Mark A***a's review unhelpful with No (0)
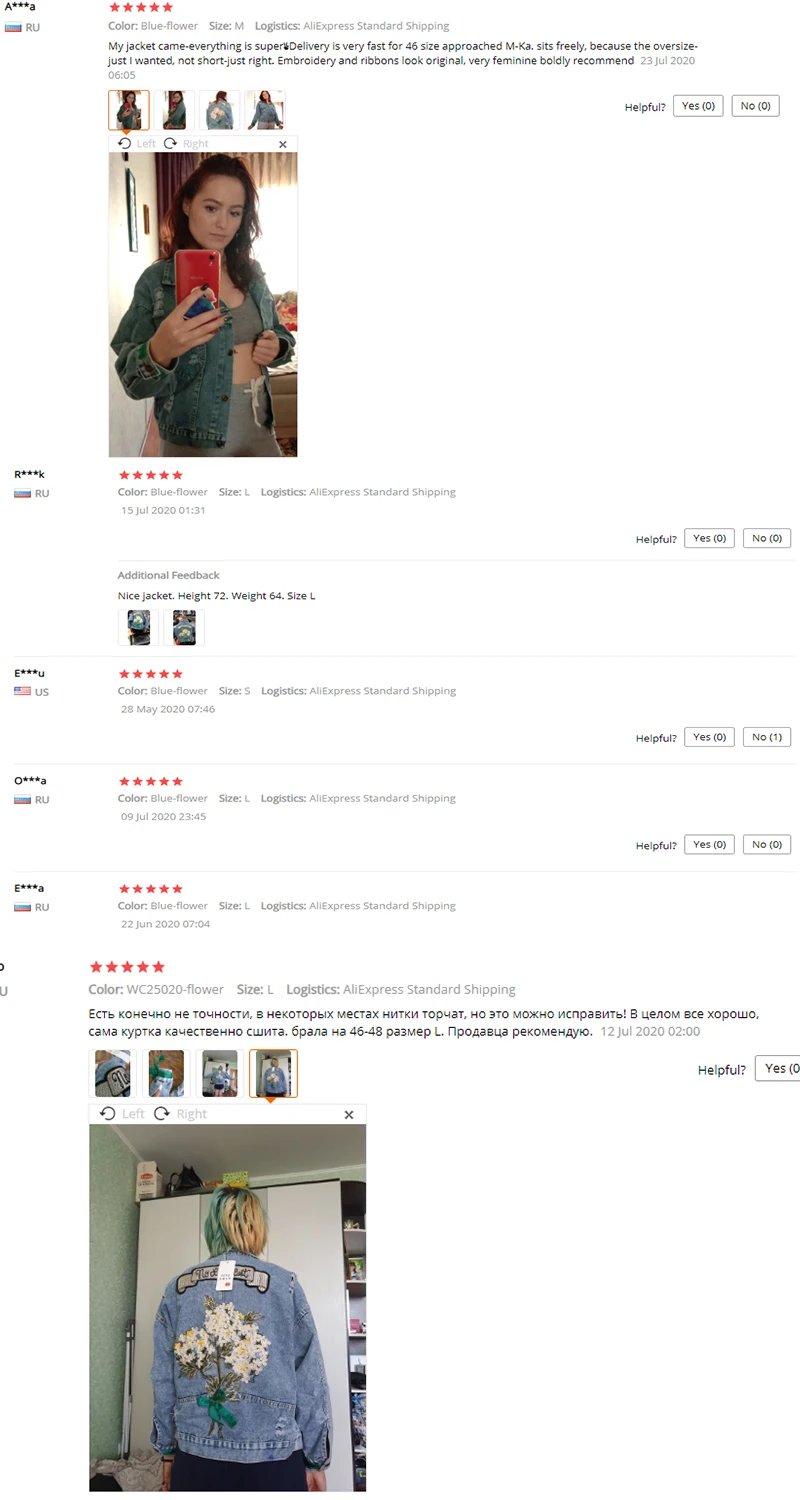This screenshot has width=800, height=1500. click(756, 106)
